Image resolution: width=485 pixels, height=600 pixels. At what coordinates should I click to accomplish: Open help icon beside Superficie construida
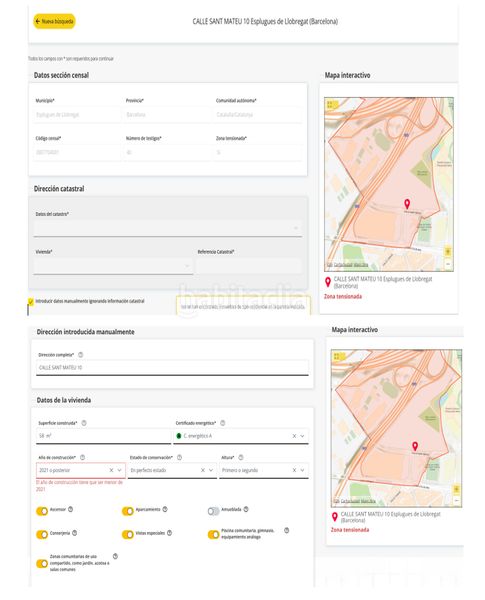[x=84, y=423]
